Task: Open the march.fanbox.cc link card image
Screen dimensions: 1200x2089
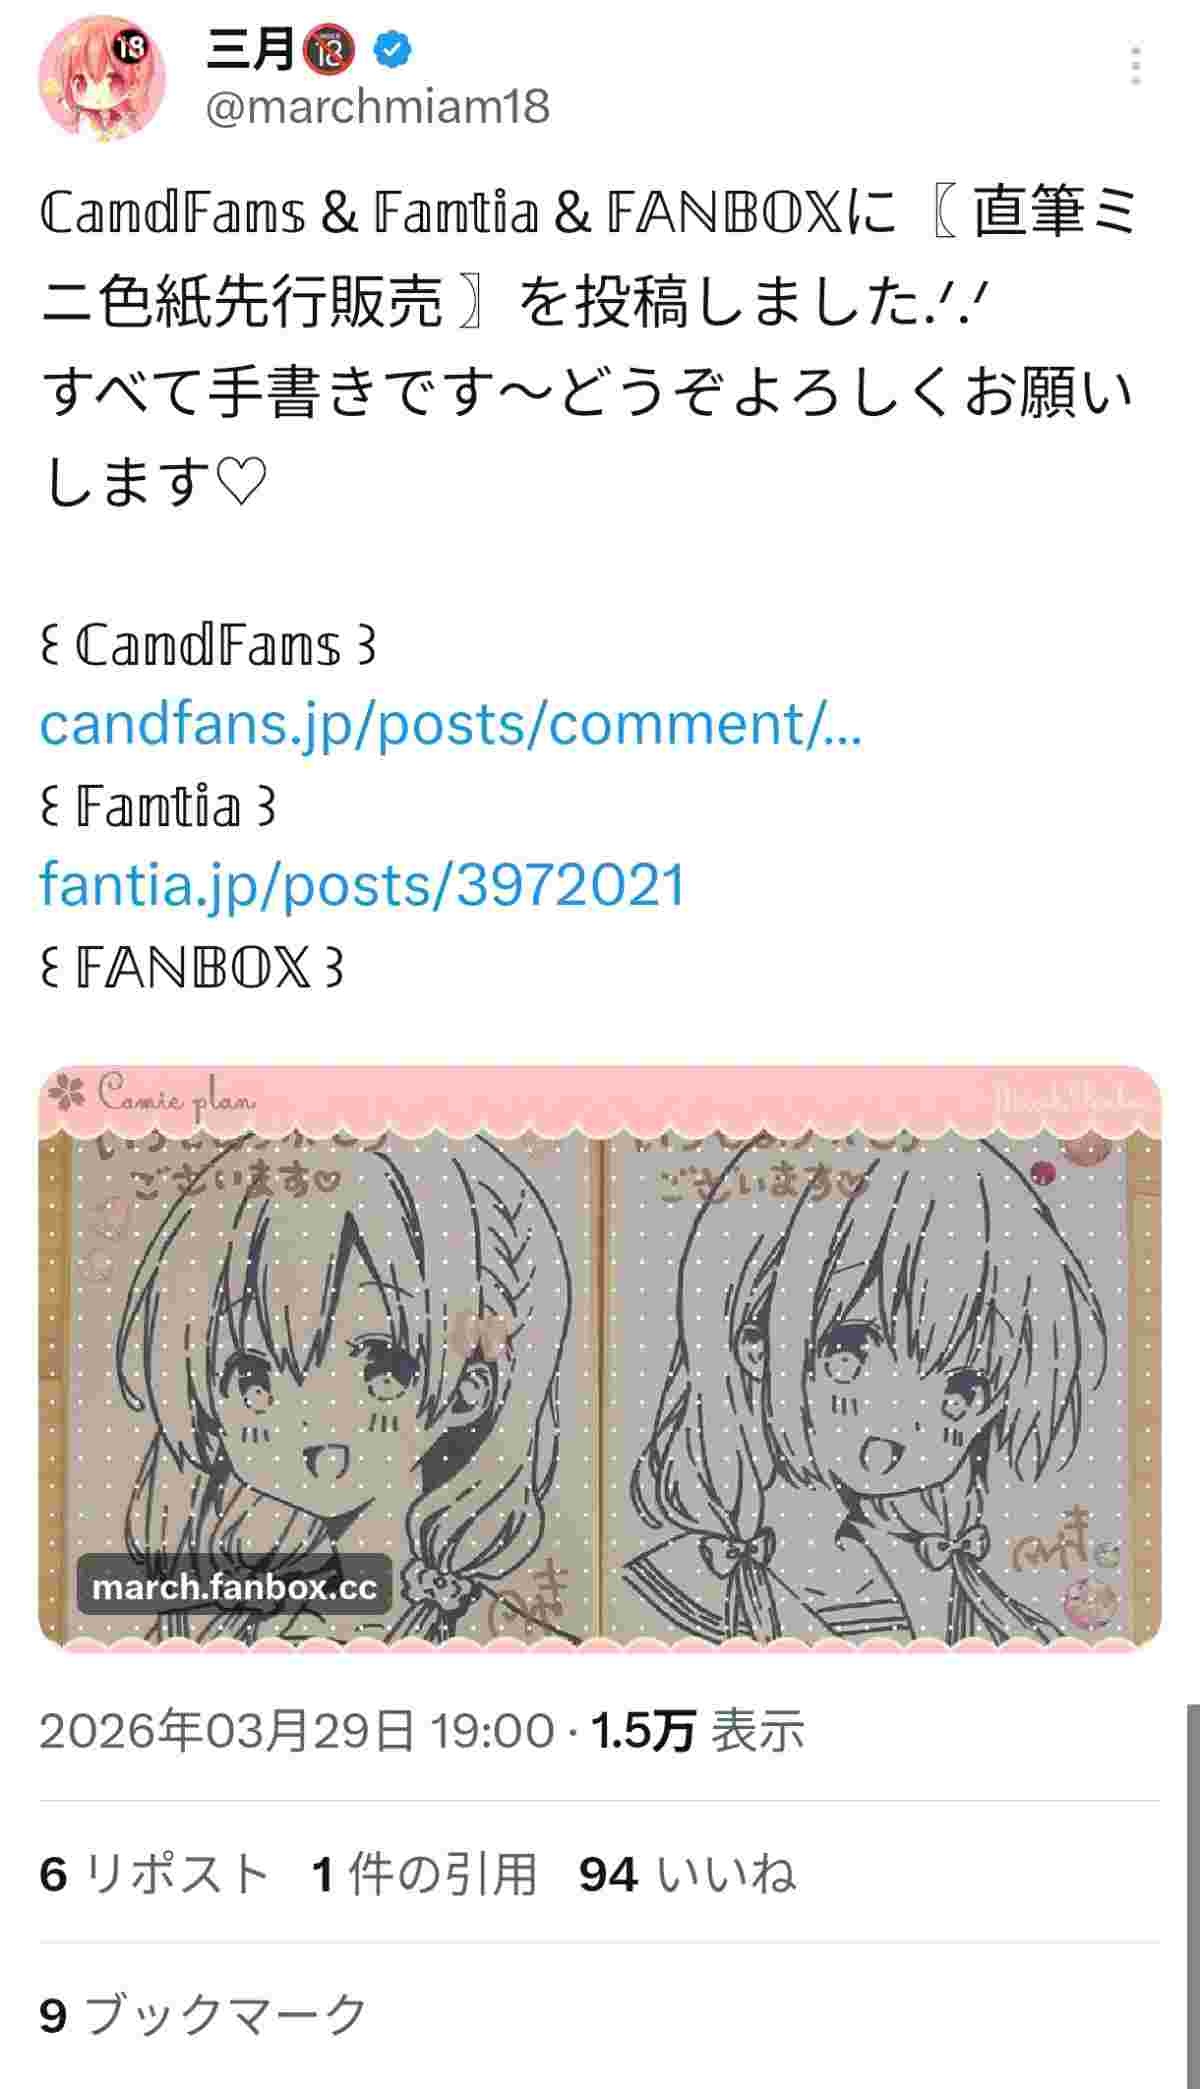Action: tap(600, 1358)
